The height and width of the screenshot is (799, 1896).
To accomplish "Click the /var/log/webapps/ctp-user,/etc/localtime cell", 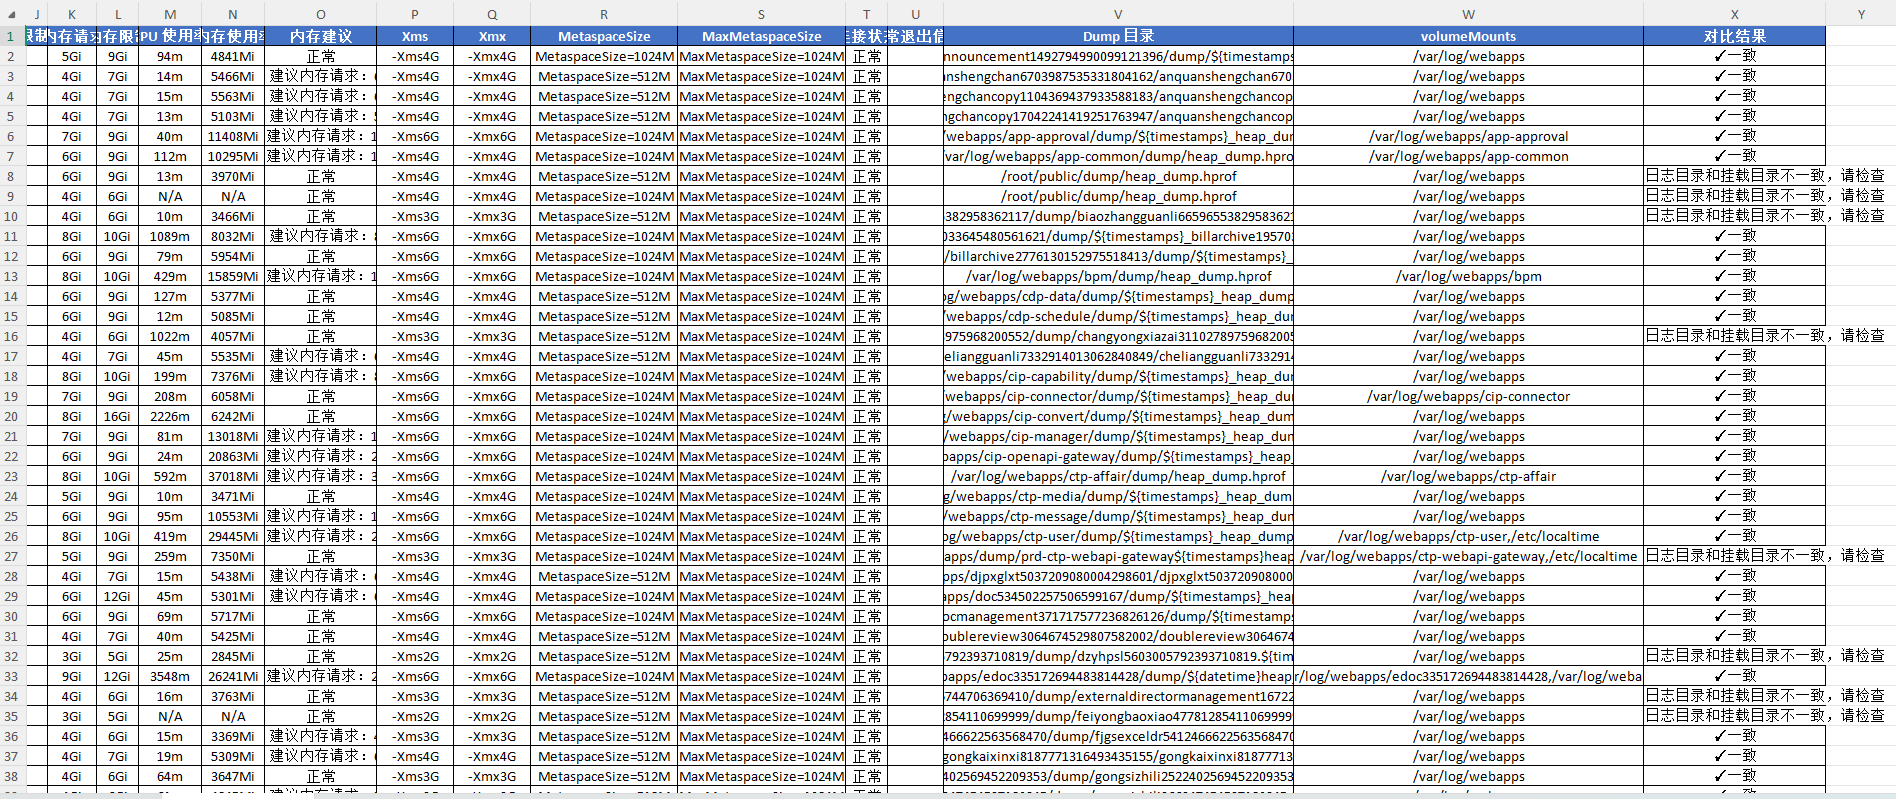I will pos(1468,536).
